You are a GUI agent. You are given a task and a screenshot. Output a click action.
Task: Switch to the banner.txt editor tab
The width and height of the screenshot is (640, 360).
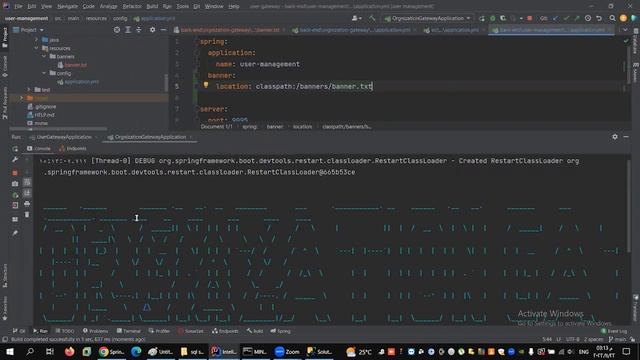pos(230,30)
